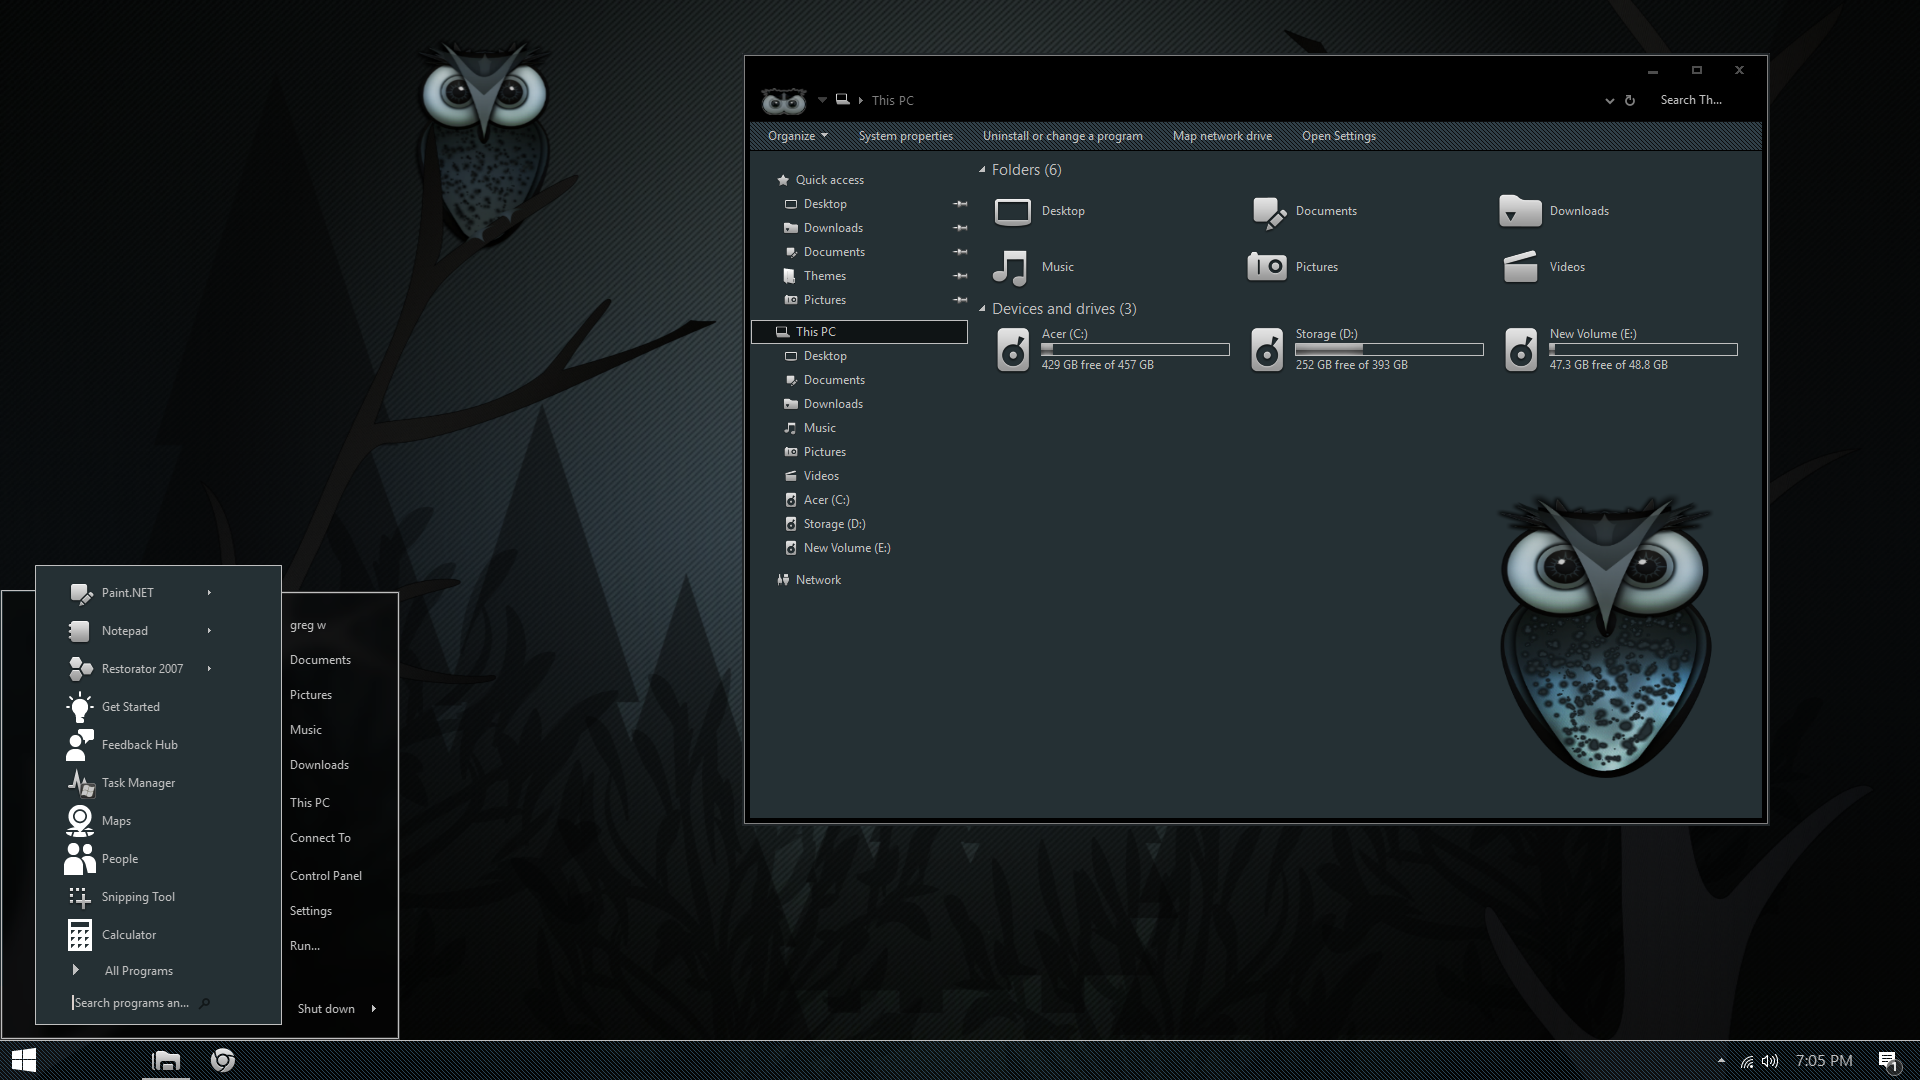The height and width of the screenshot is (1080, 1920).
Task: Unpin Downloads from Quick access
Action: [x=959, y=227]
